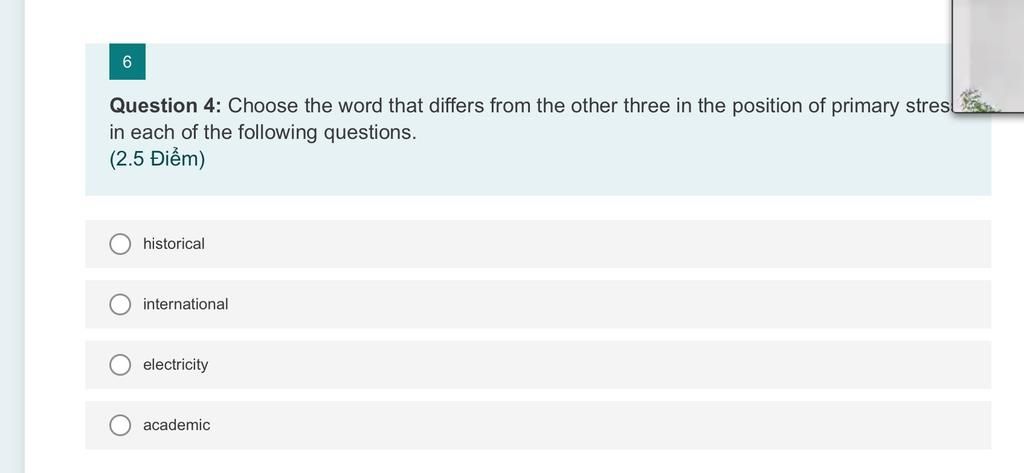Click the "(2.5 Điểm)" points label

(x=157, y=159)
